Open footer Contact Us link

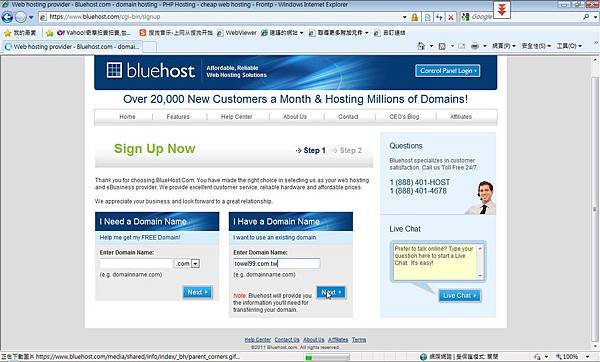click(x=287, y=340)
